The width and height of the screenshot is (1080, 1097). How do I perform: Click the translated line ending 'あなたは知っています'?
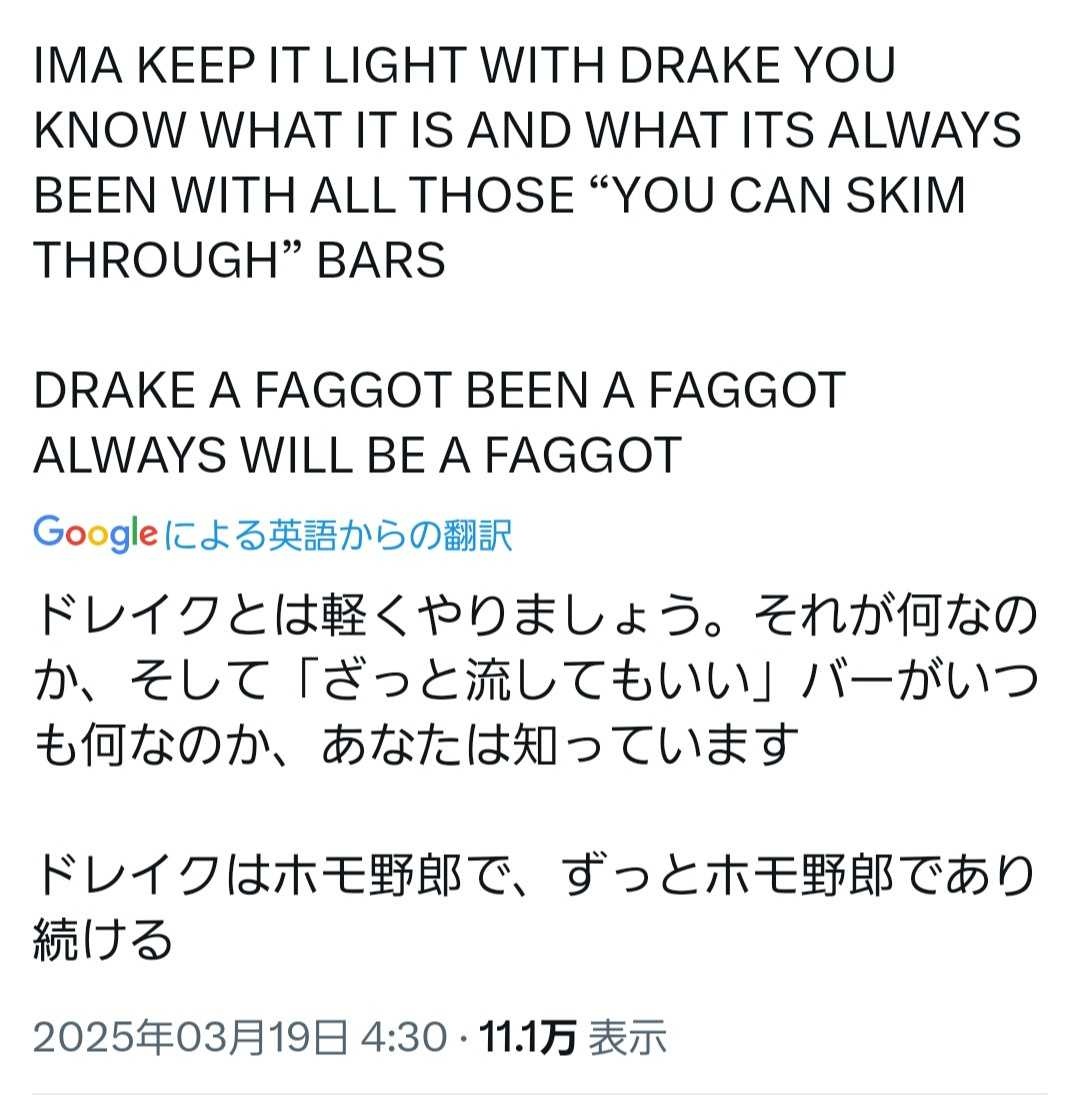pyautogui.click(x=415, y=745)
